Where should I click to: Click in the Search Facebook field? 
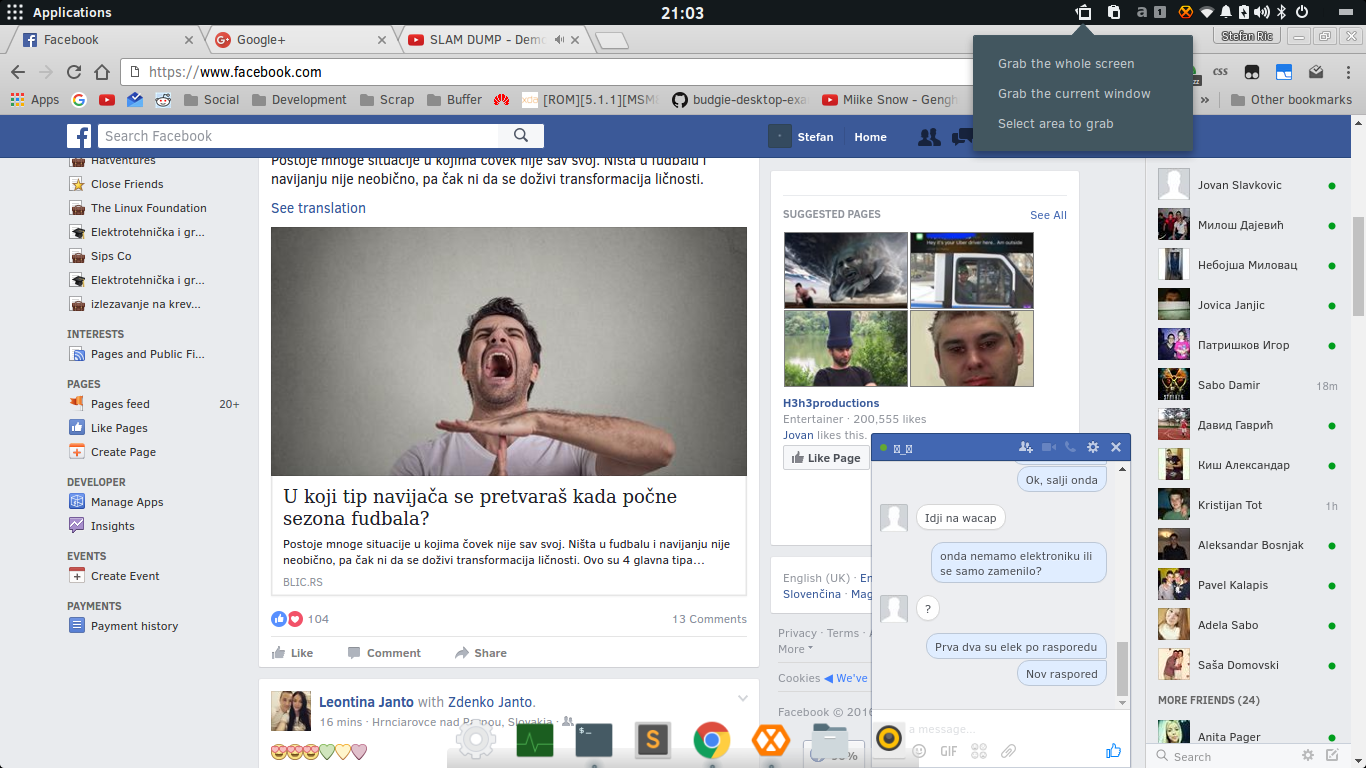(x=297, y=136)
